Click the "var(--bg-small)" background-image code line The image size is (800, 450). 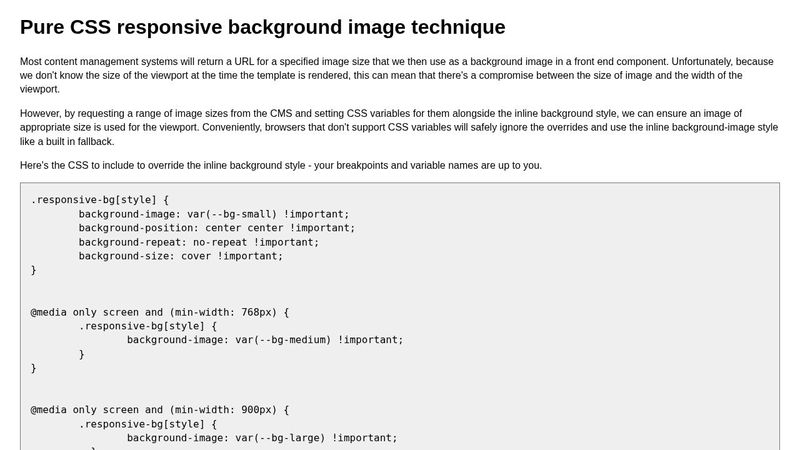[x=214, y=213]
